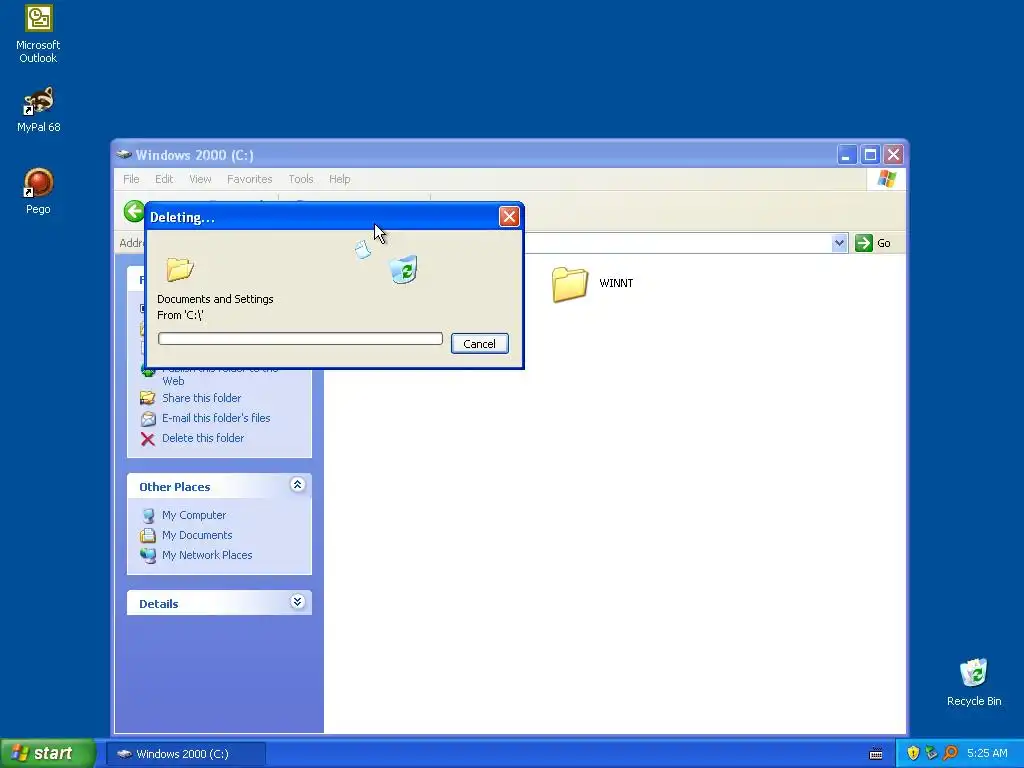Open the View menu
1024x768 pixels.
click(x=200, y=179)
